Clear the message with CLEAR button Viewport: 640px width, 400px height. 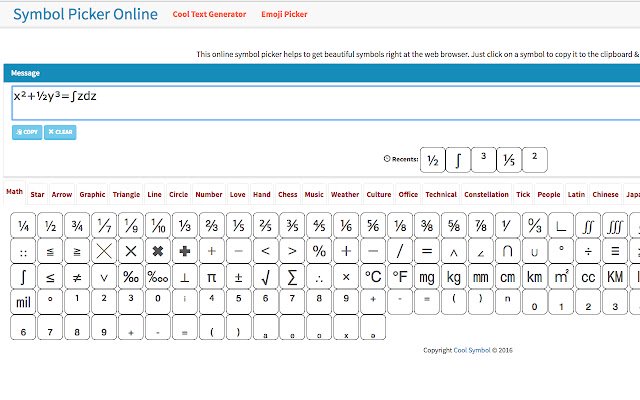point(60,132)
